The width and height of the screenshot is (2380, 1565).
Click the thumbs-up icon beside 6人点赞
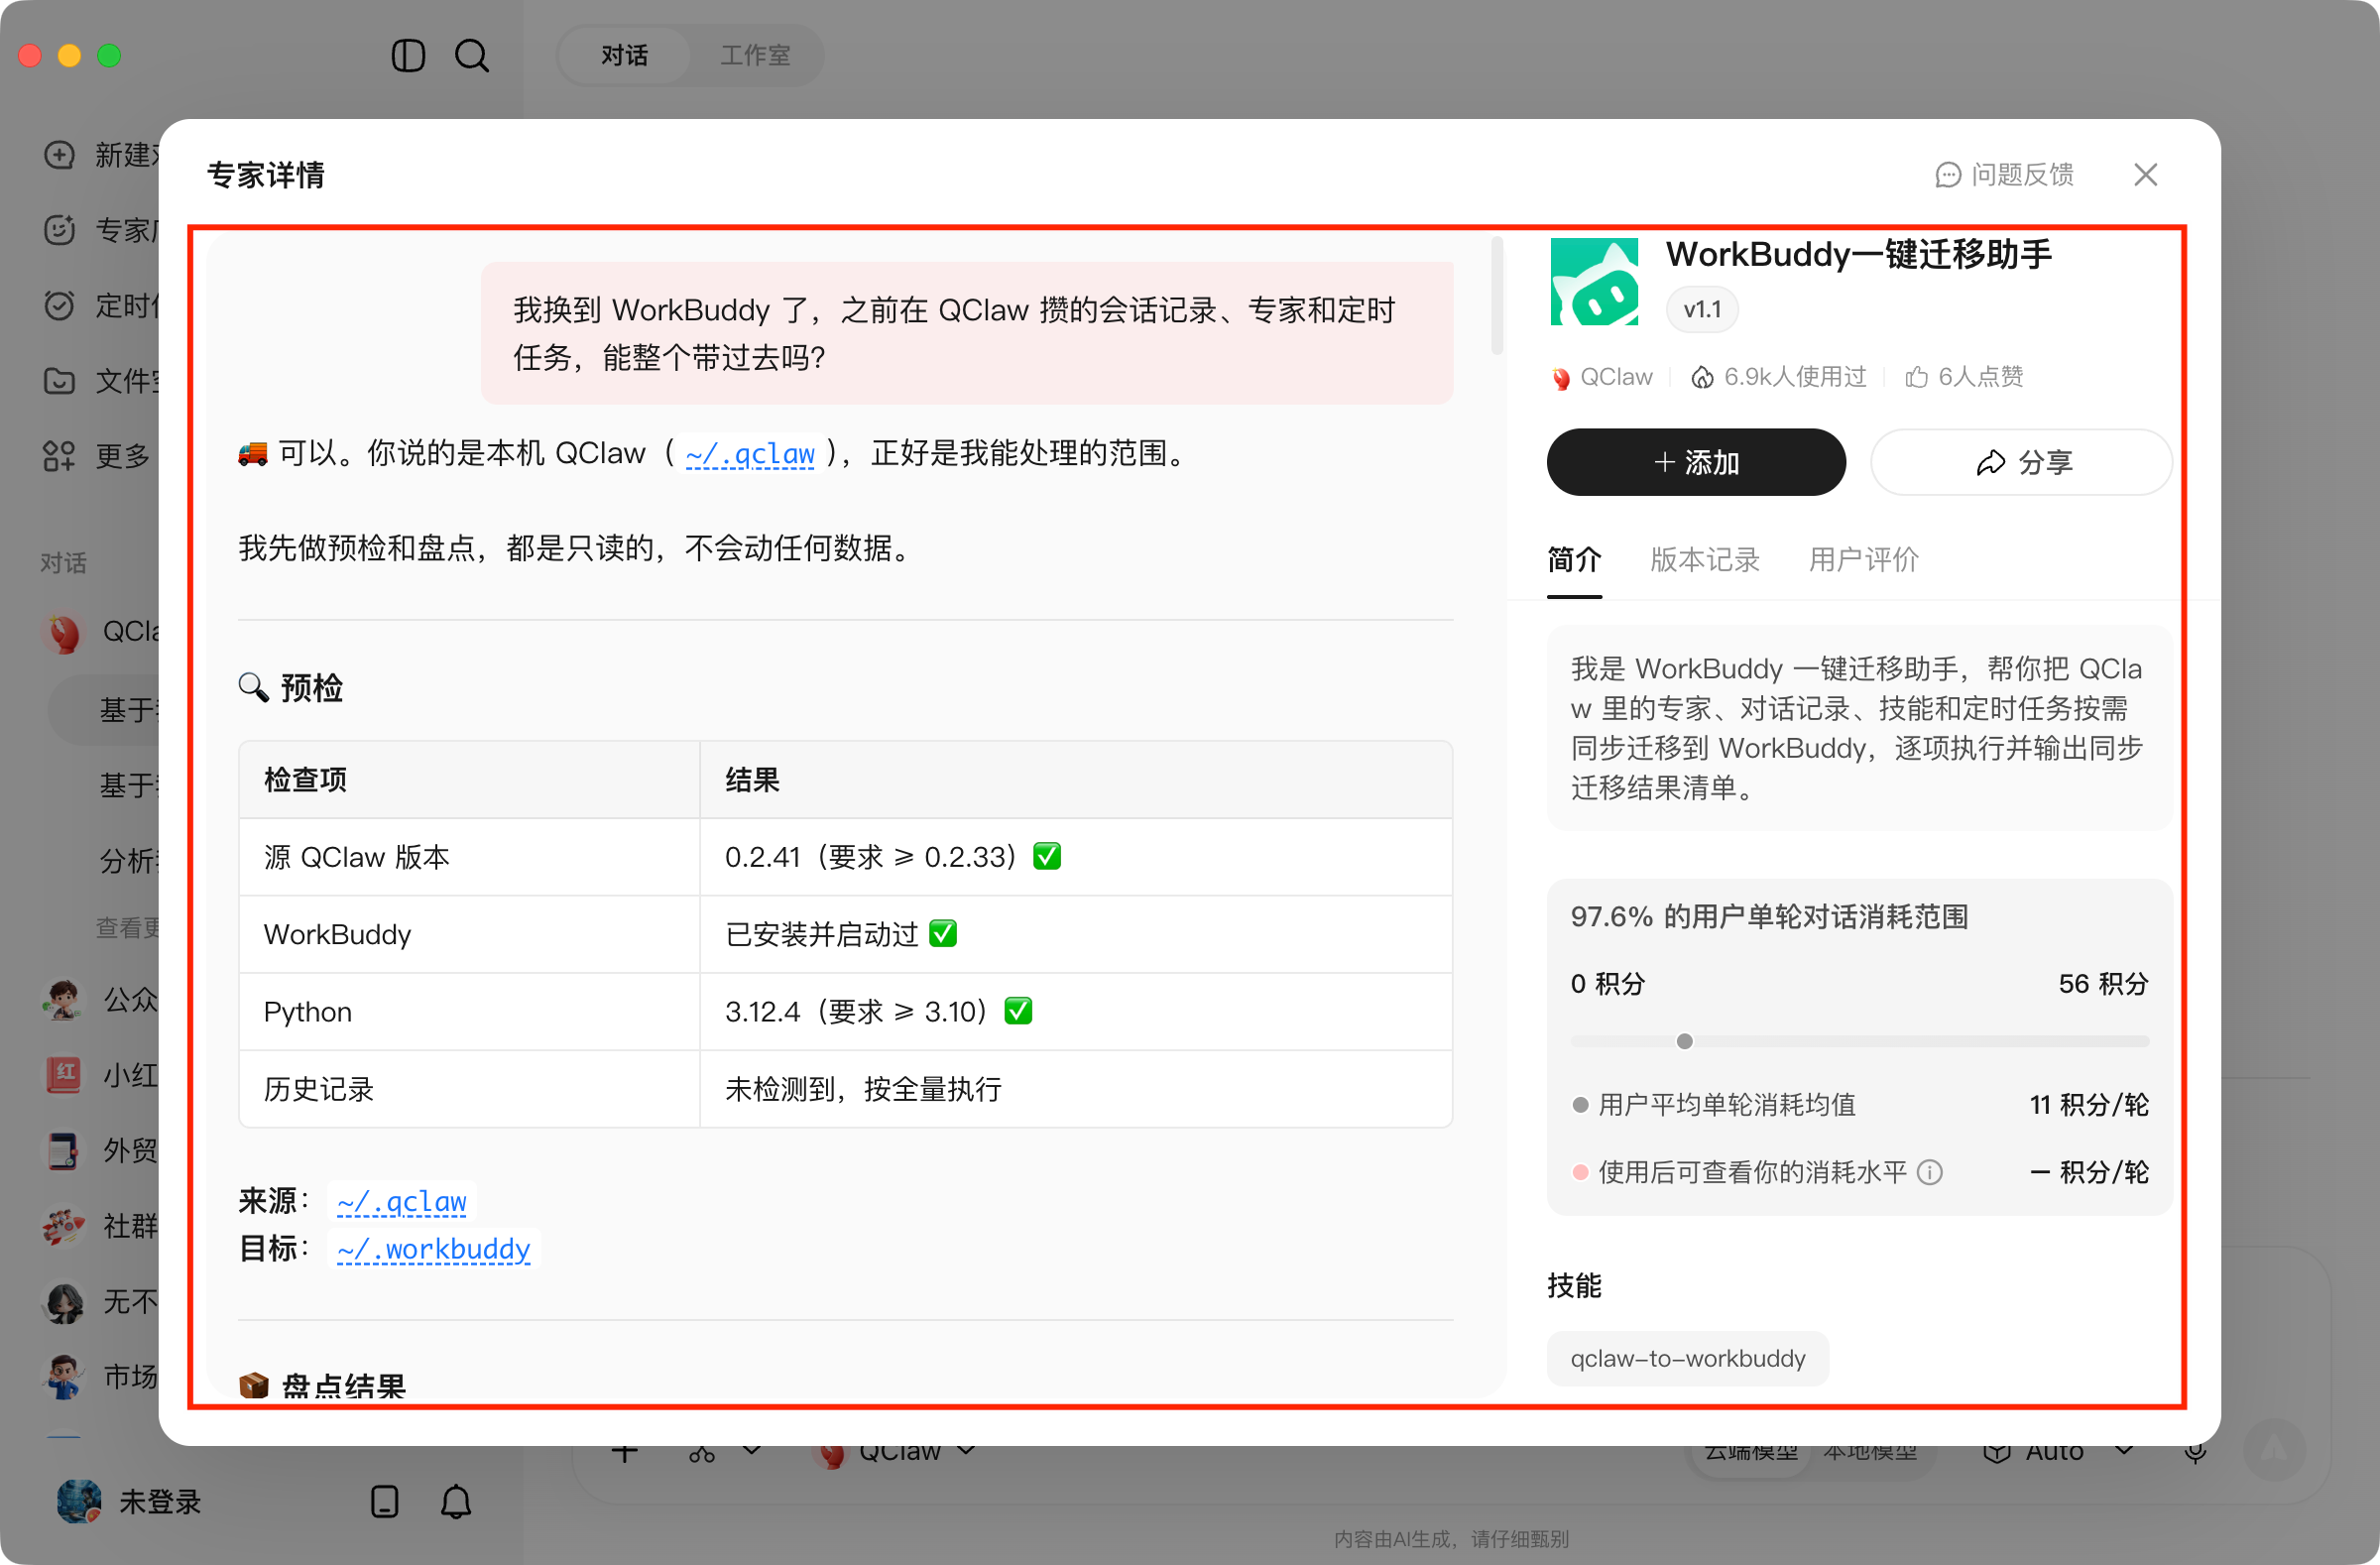1916,377
